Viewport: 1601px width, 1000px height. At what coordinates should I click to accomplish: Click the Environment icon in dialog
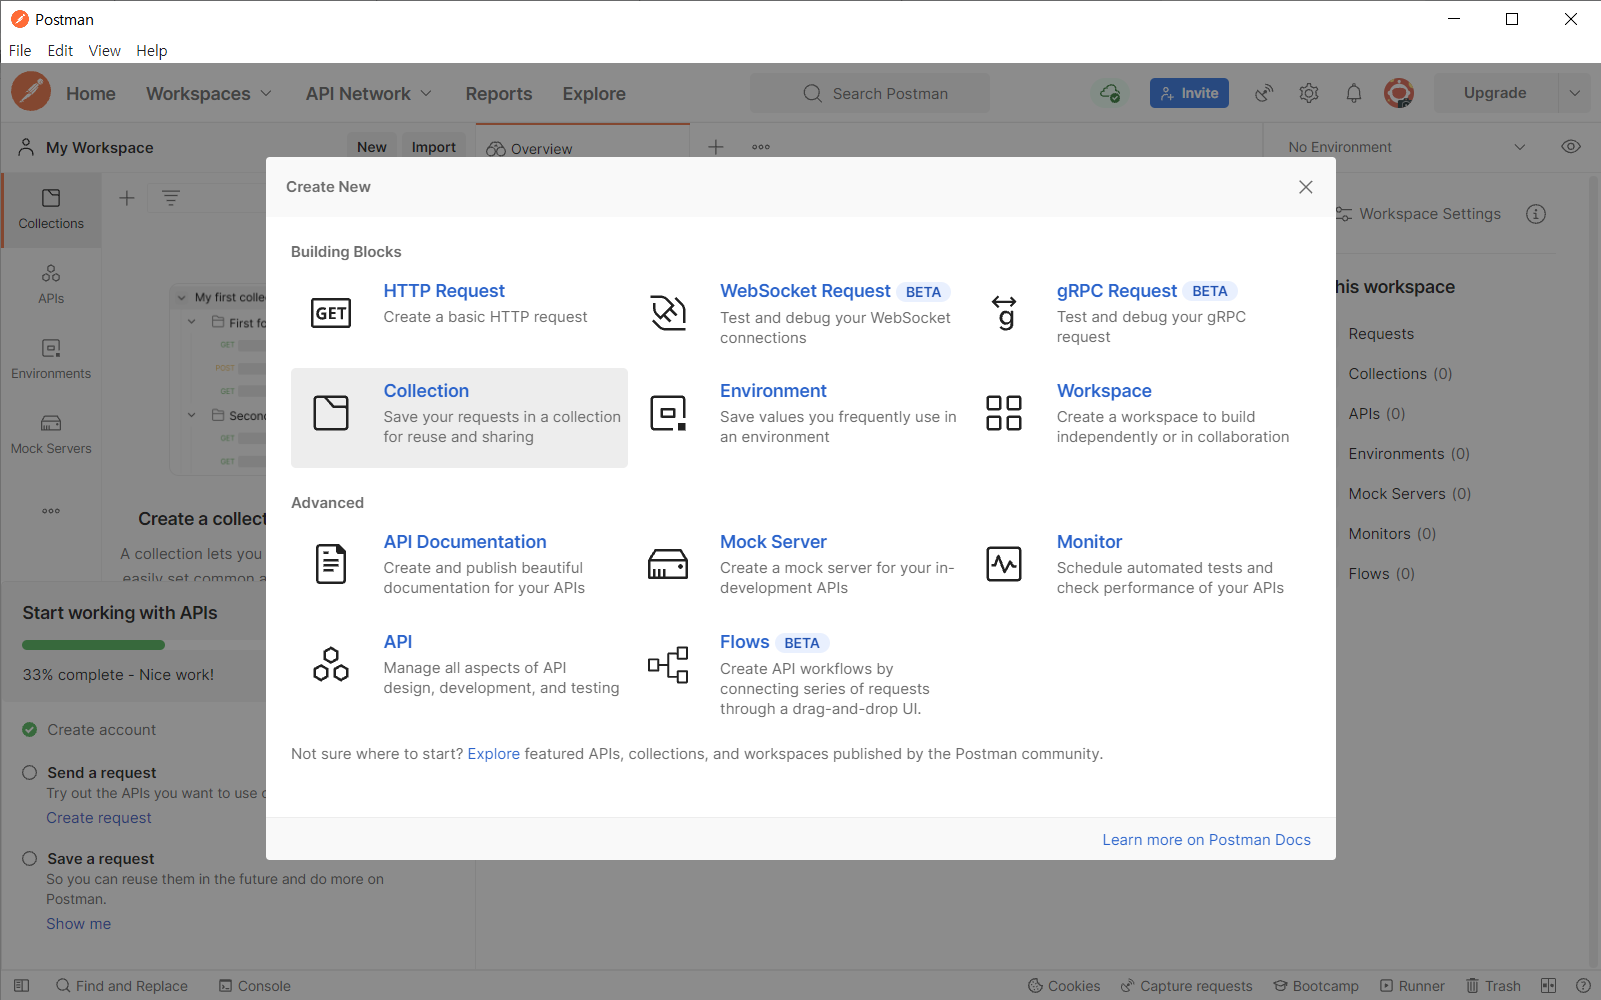point(668,413)
